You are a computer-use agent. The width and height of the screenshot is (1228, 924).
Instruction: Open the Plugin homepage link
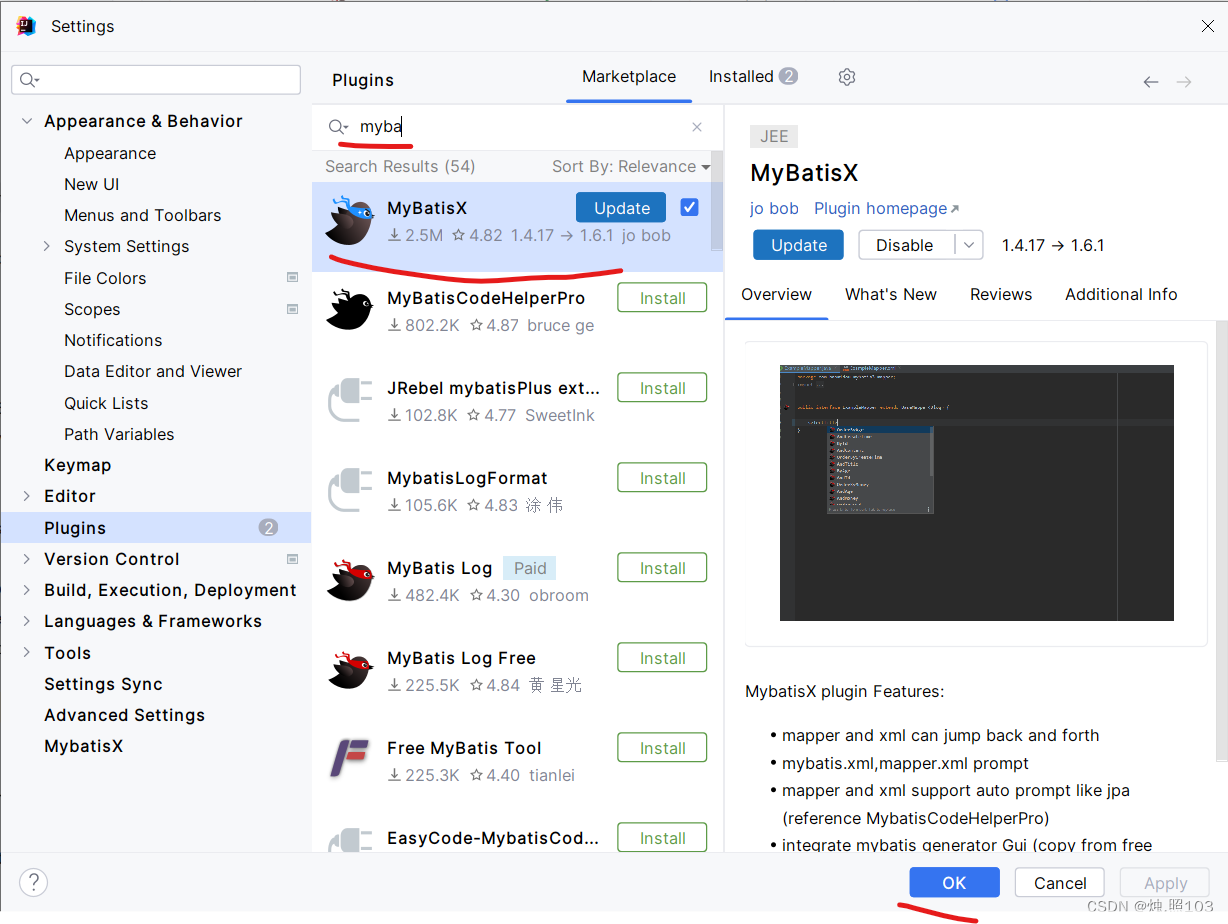[886, 208]
